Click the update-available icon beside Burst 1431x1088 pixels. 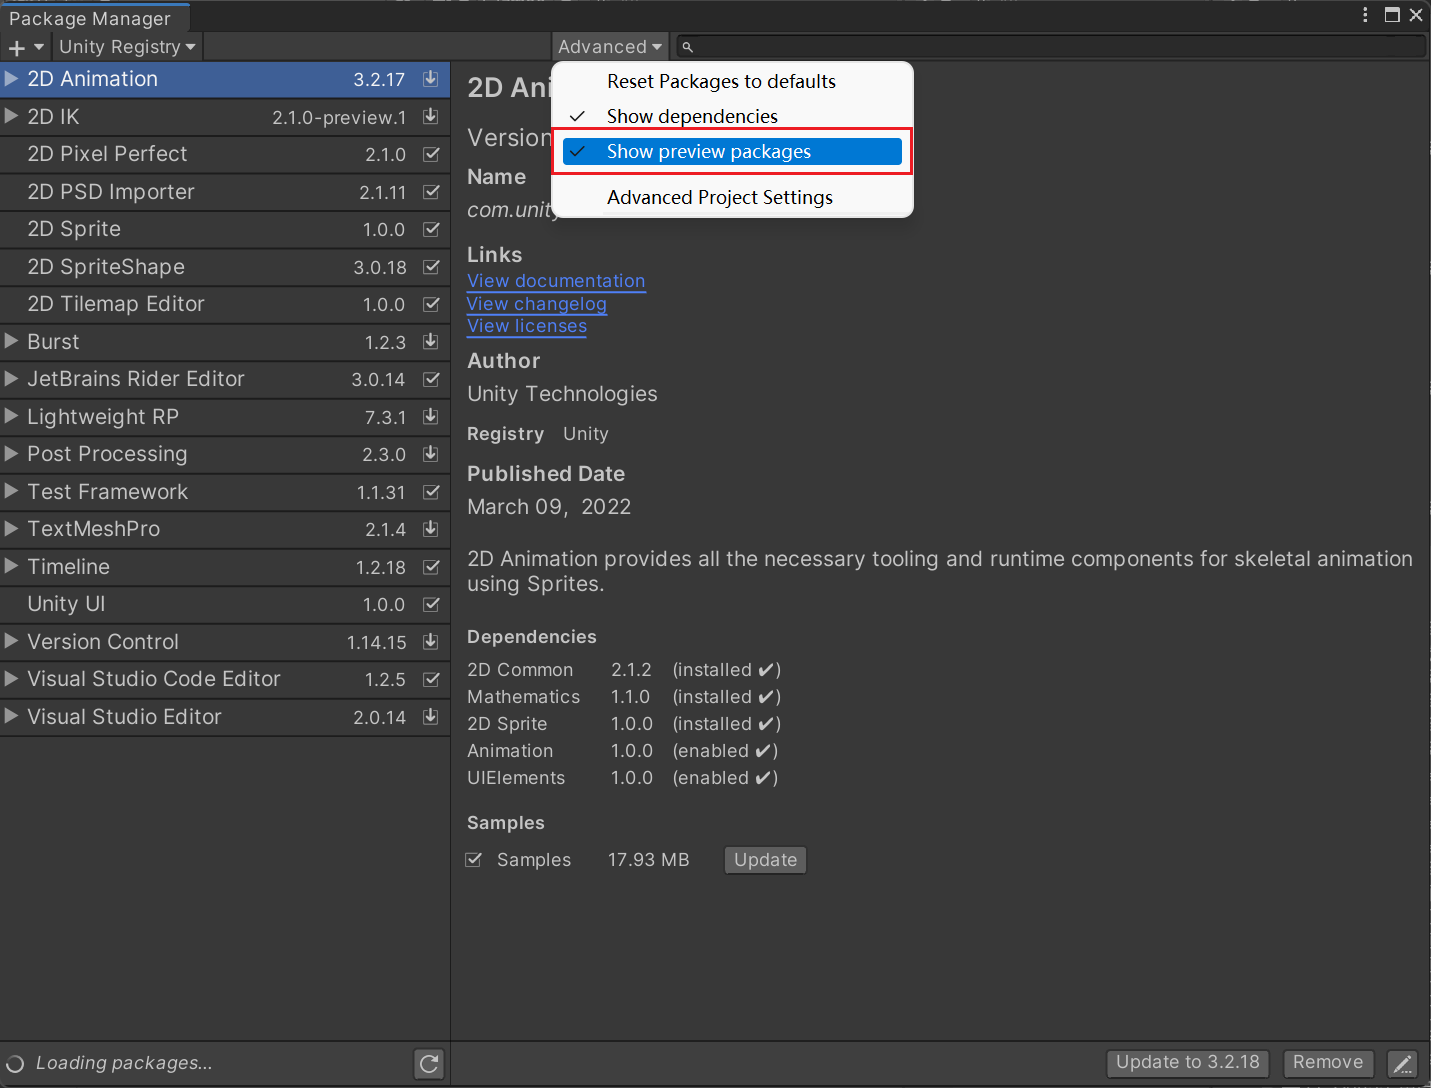pos(431,342)
